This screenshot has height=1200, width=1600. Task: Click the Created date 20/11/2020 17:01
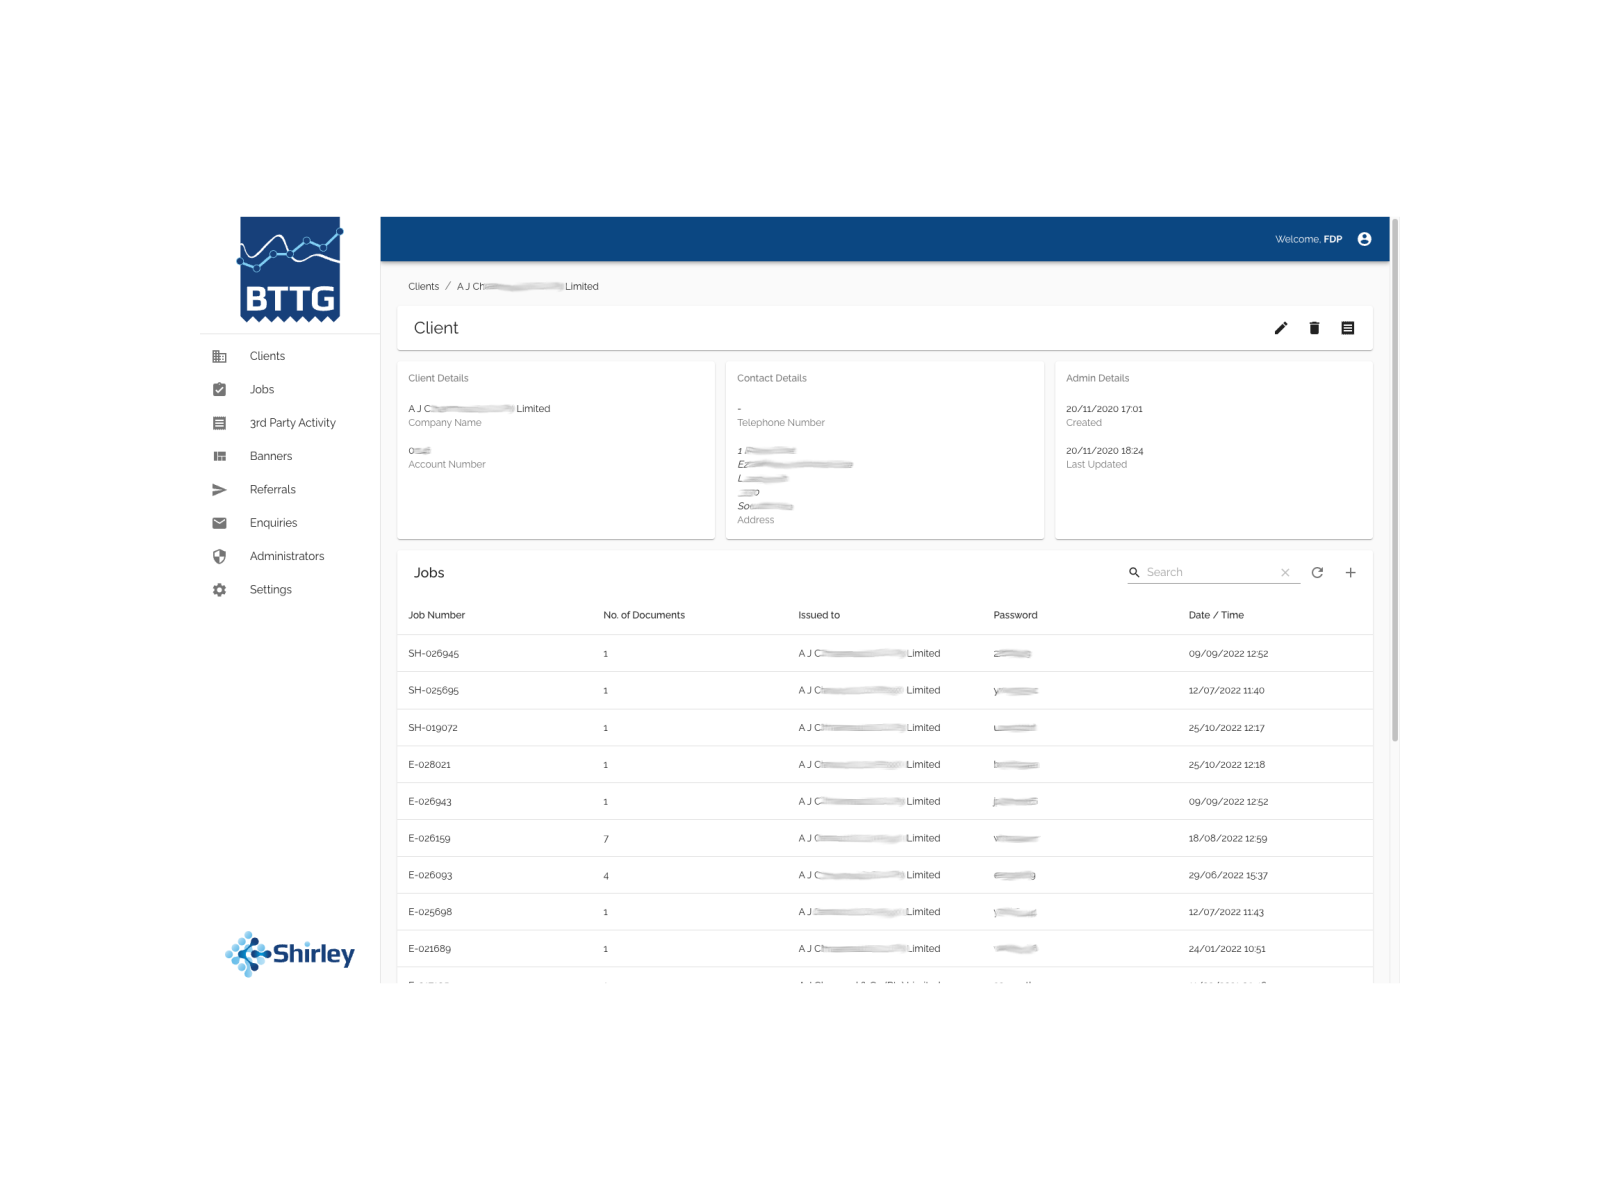[1104, 409]
